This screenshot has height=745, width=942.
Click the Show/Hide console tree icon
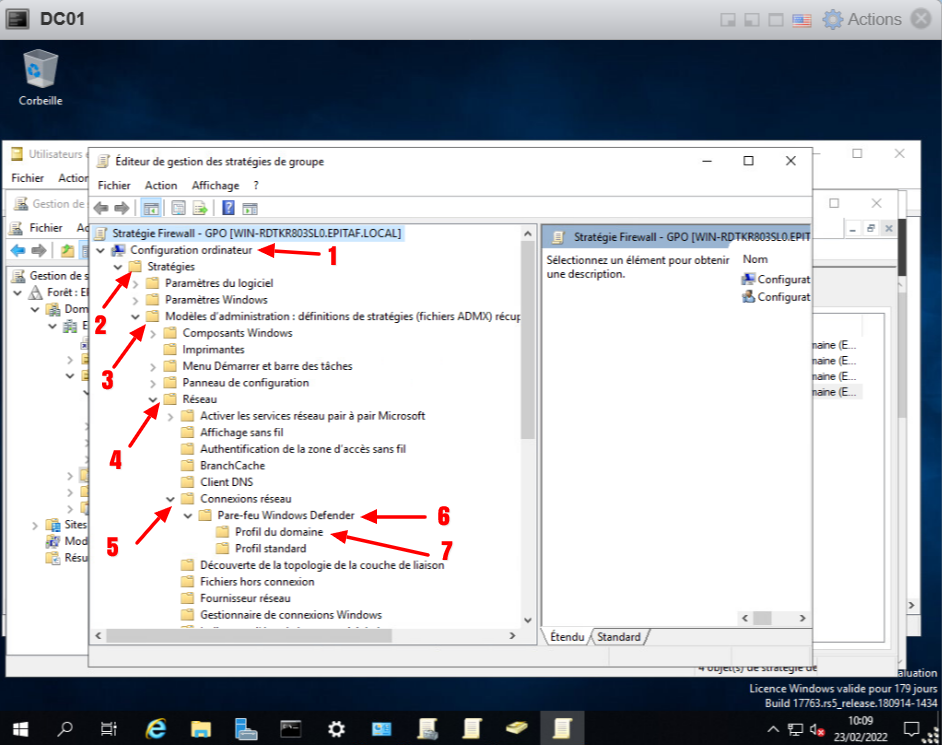pos(151,208)
